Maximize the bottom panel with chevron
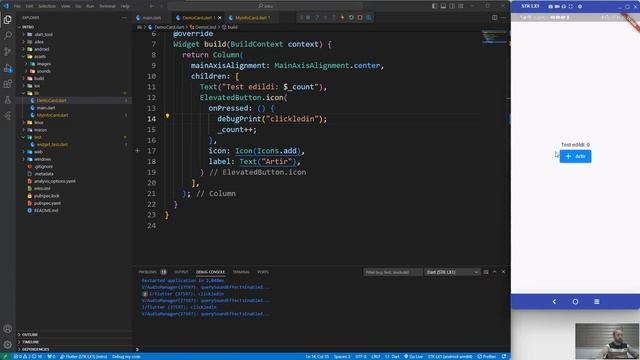Screen dimensions: 640x360 coord(495,272)
